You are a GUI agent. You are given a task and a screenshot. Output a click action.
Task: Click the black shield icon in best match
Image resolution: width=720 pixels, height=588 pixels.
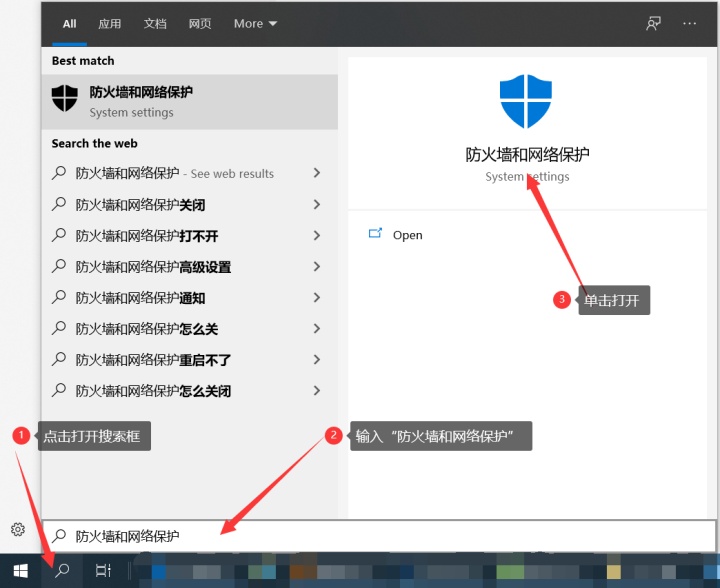click(x=65, y=98)
